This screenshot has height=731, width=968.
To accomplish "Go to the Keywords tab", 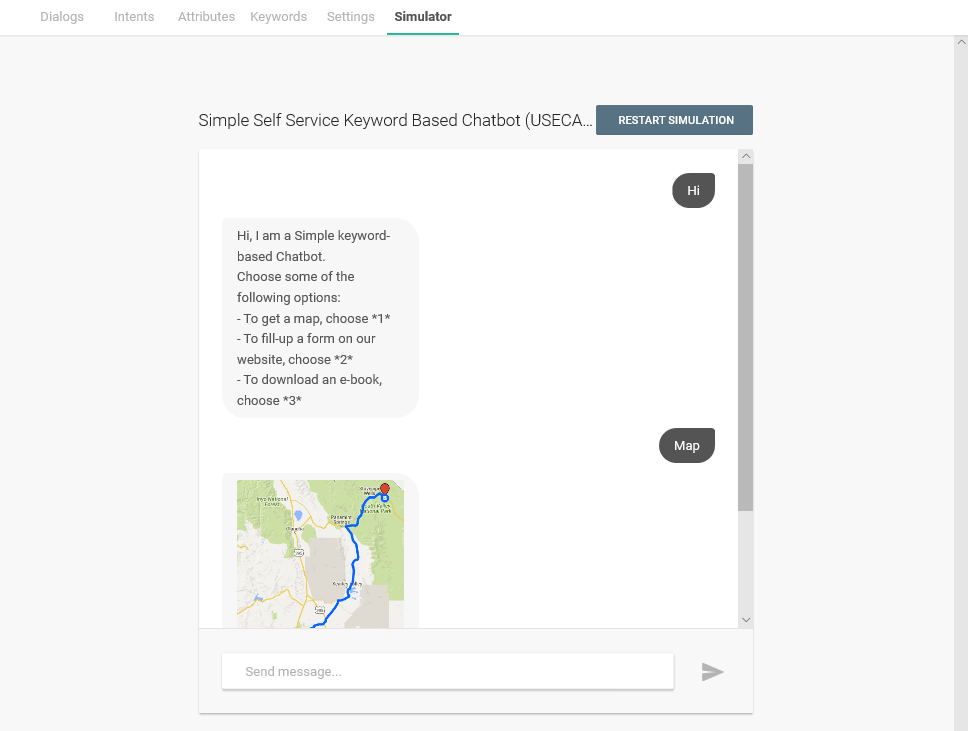I will point(278,17).
